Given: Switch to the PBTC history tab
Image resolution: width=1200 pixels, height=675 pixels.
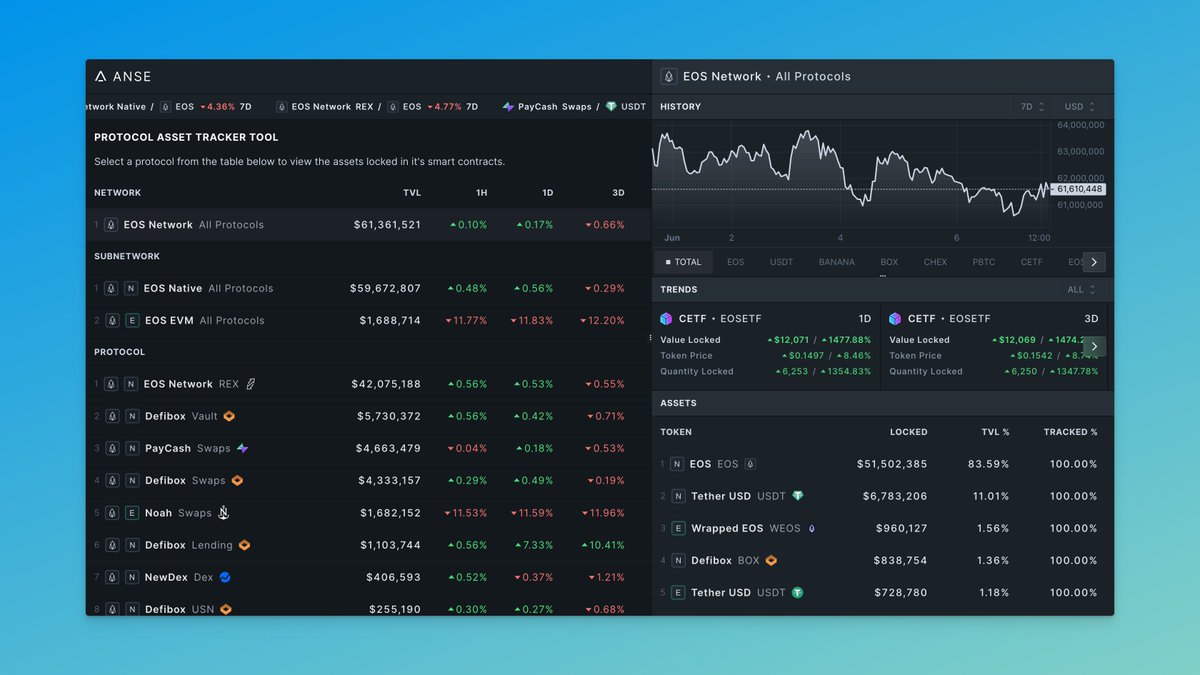Looking at the screenshot, I should pyautogui.click(x=984, y=262).
